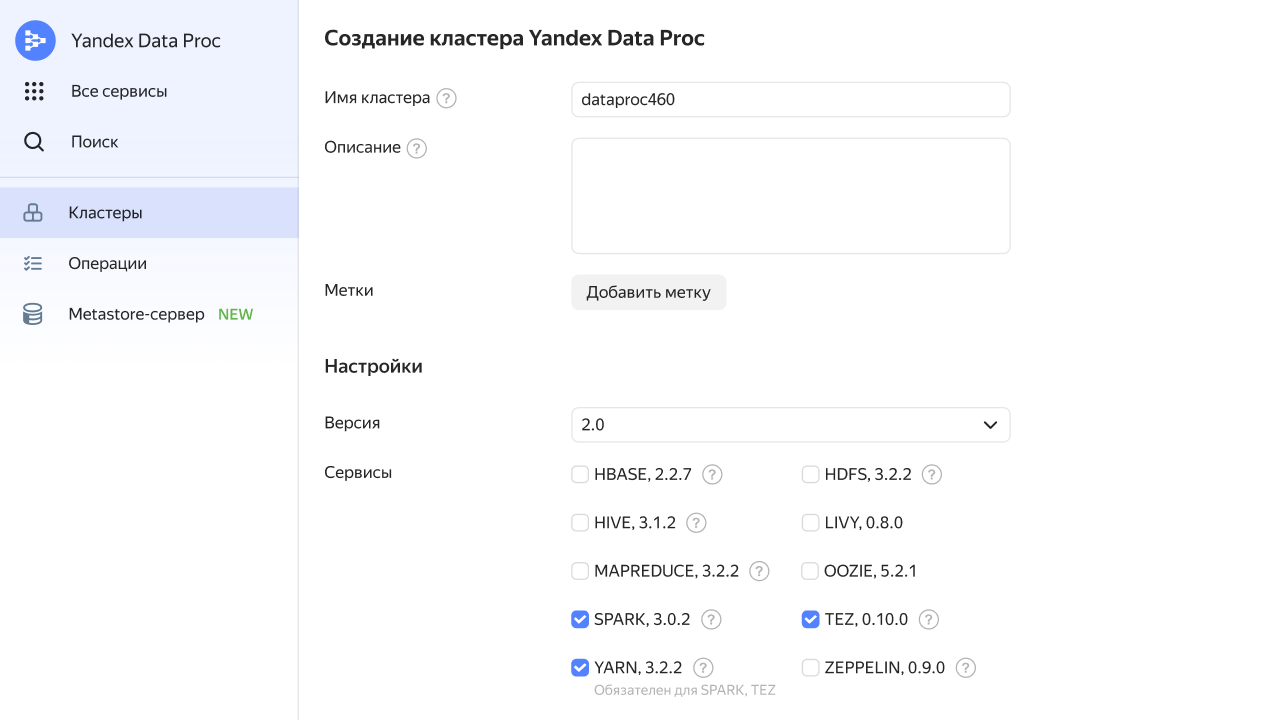
Task: Open help icon next to YARN
Action: (x=703, y=668)
